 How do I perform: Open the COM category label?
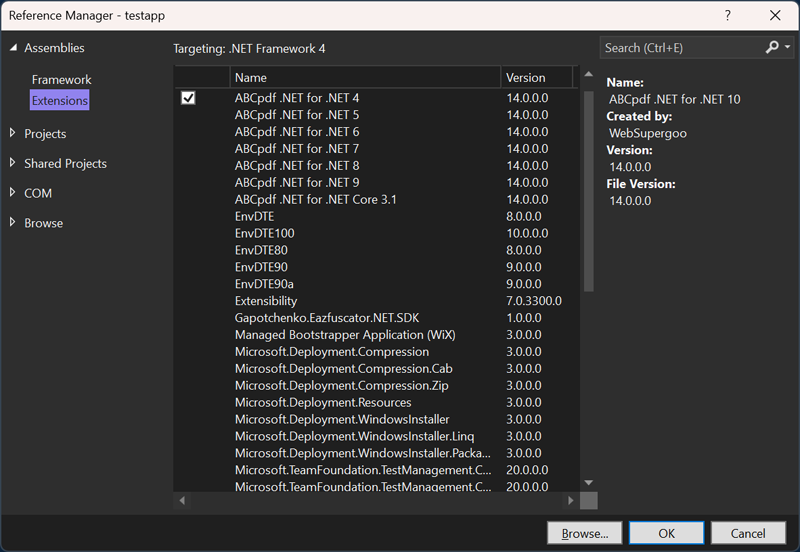[38, 193]
